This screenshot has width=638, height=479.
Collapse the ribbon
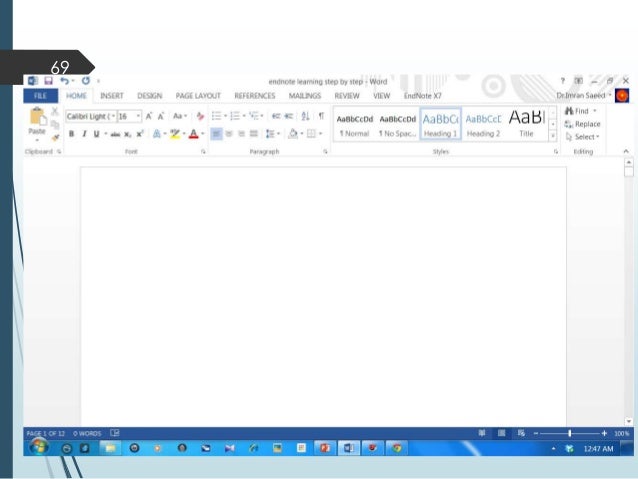pos(626,151)
